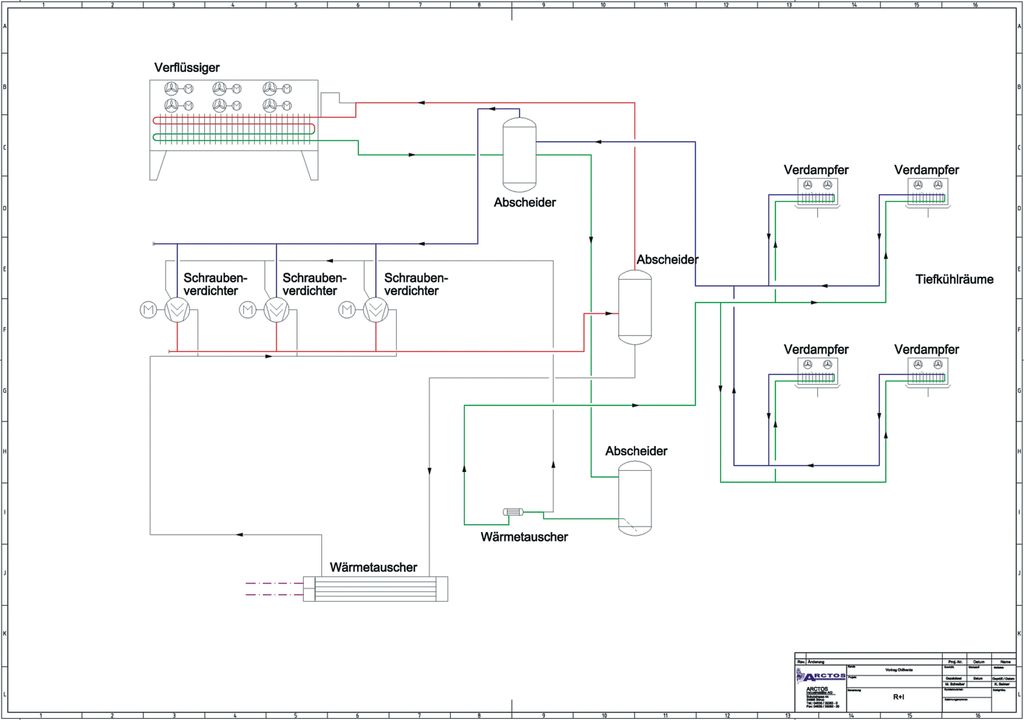Screen dimensions: 1024x720
Task: Select the middle Schraubenverdichter compressor symbol
Action: pyautogui.click(x=276, y=310)
